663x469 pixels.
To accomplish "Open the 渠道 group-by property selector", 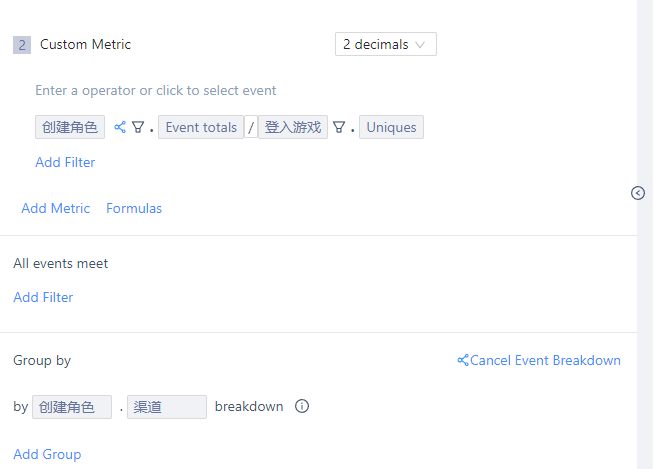I will (166, 407).
